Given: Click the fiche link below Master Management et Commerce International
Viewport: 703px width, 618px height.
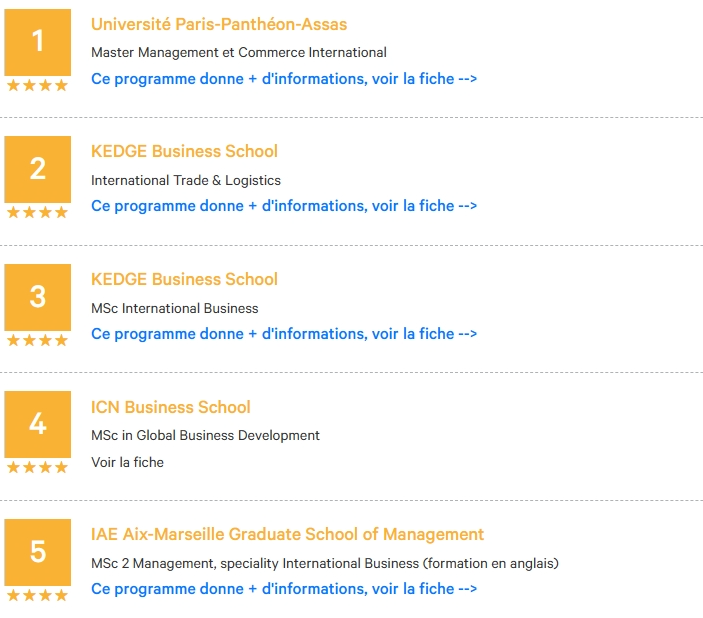Looking at the screenshot, I should [284, 79].
